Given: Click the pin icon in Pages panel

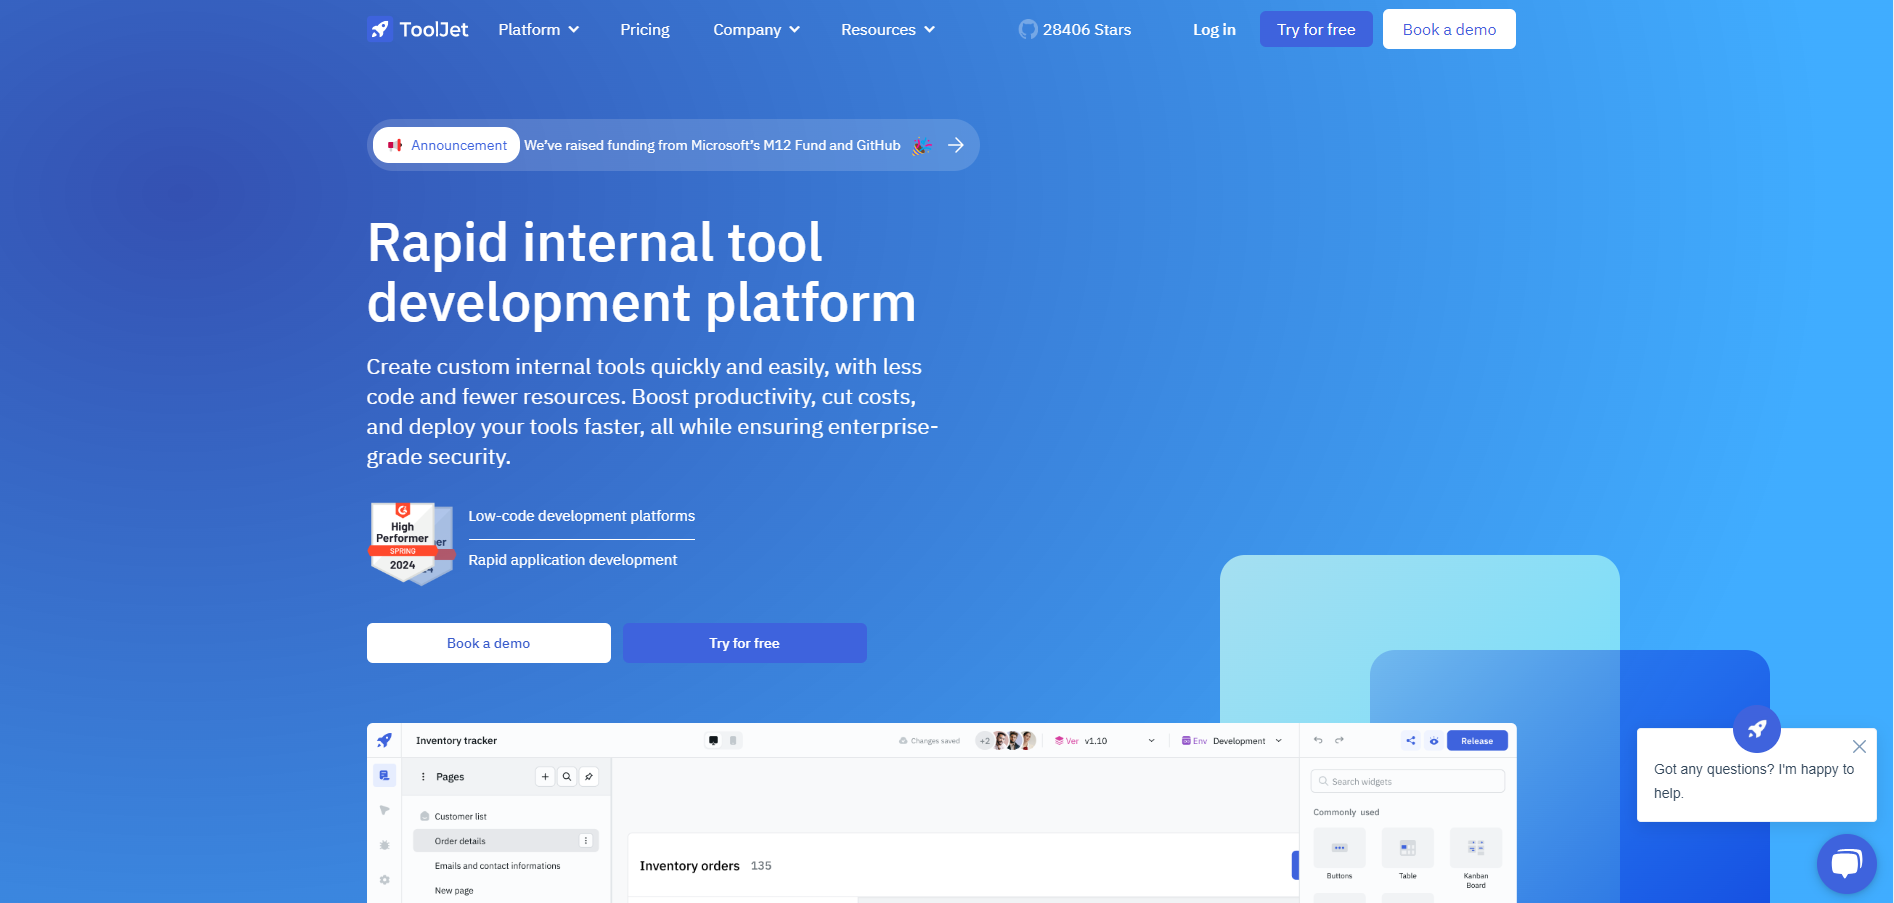Looking at the screenshot, I should click(x=589, y=776).
